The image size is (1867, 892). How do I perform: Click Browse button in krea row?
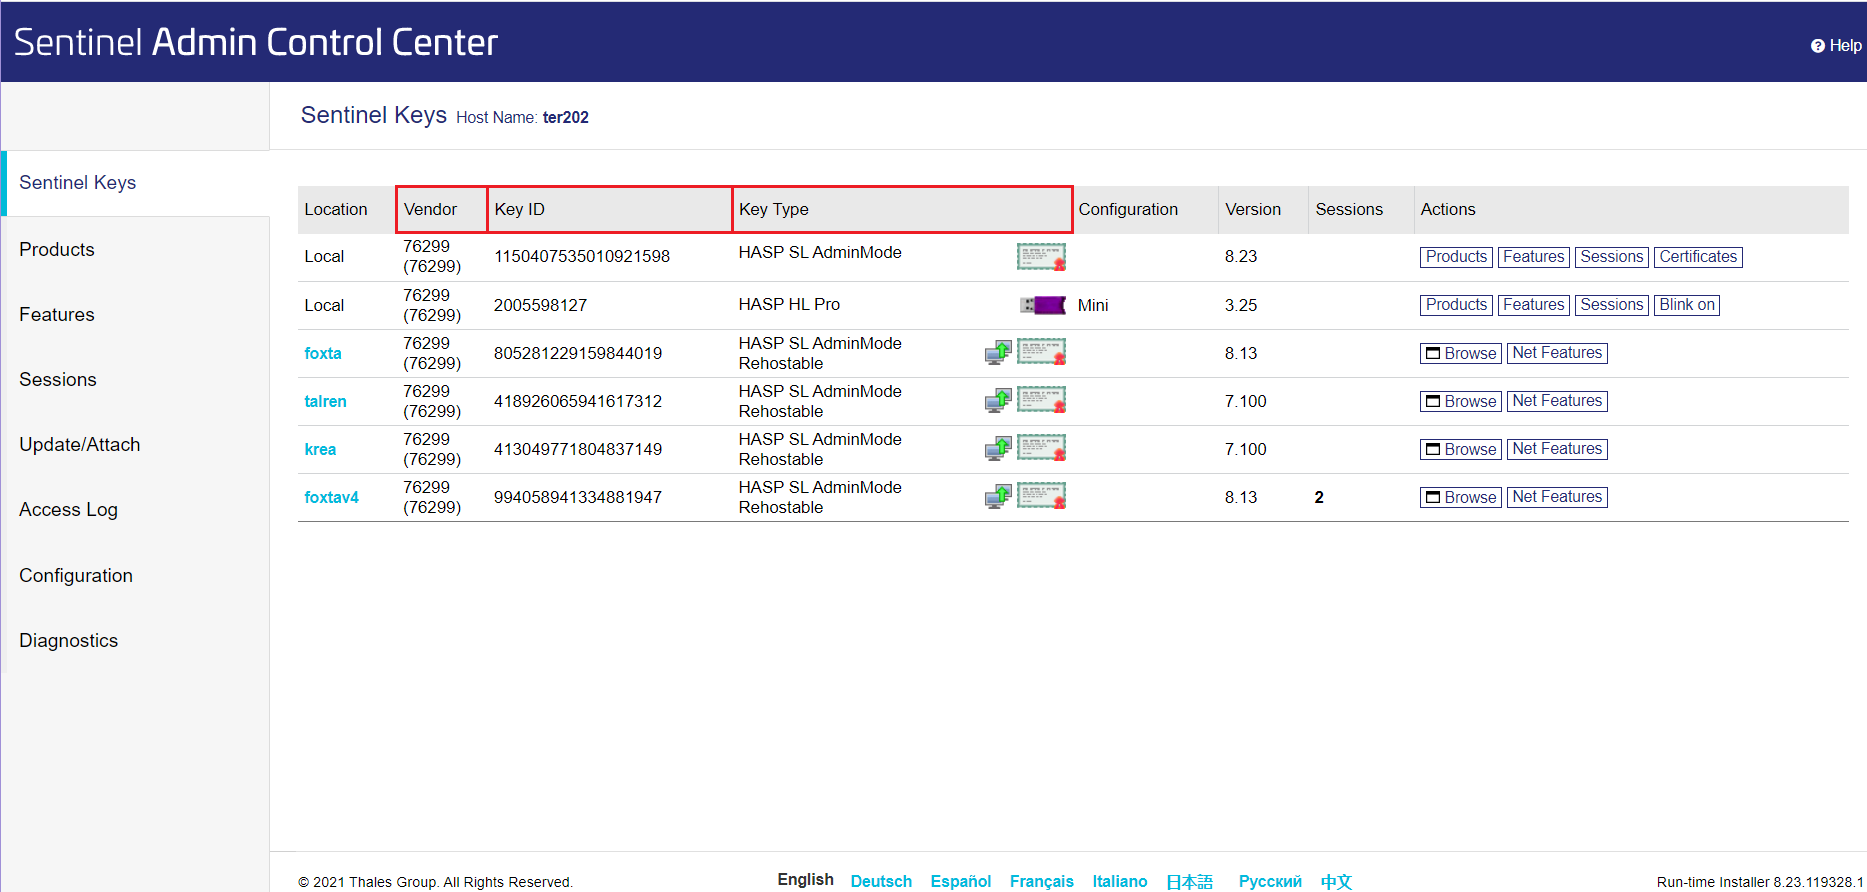[1461, 449]
